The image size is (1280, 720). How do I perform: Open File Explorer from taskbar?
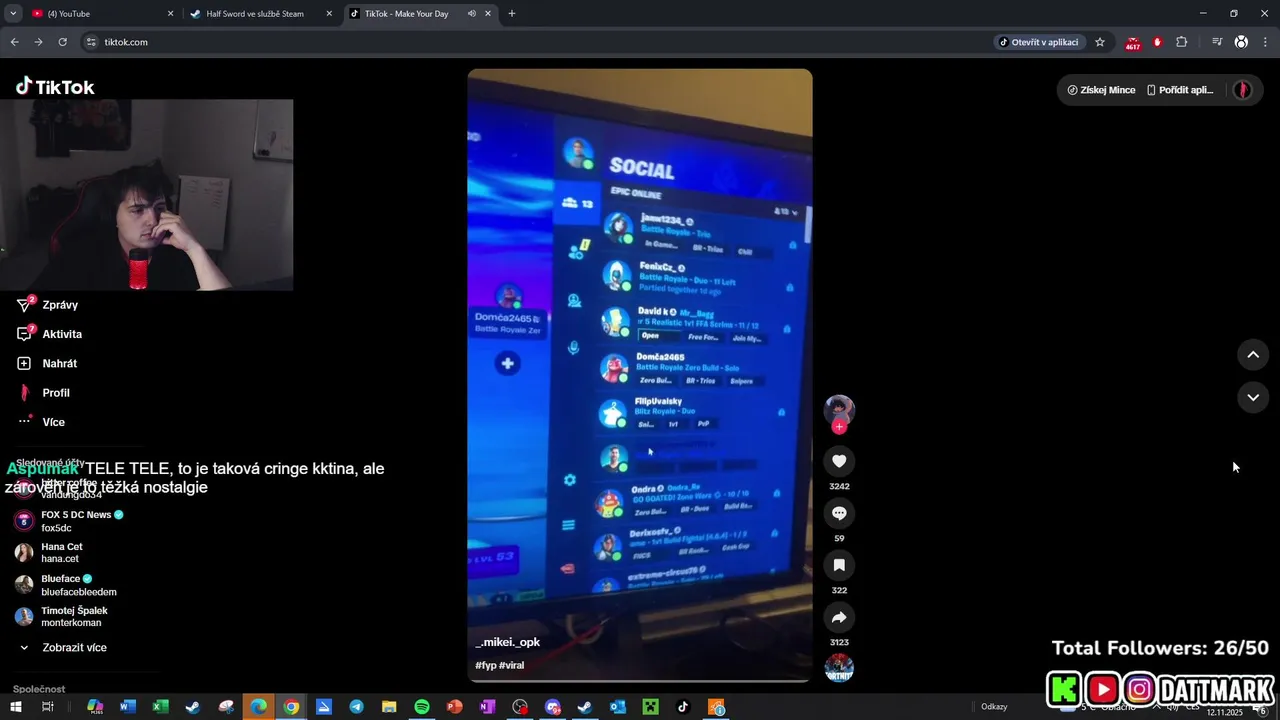389,707
